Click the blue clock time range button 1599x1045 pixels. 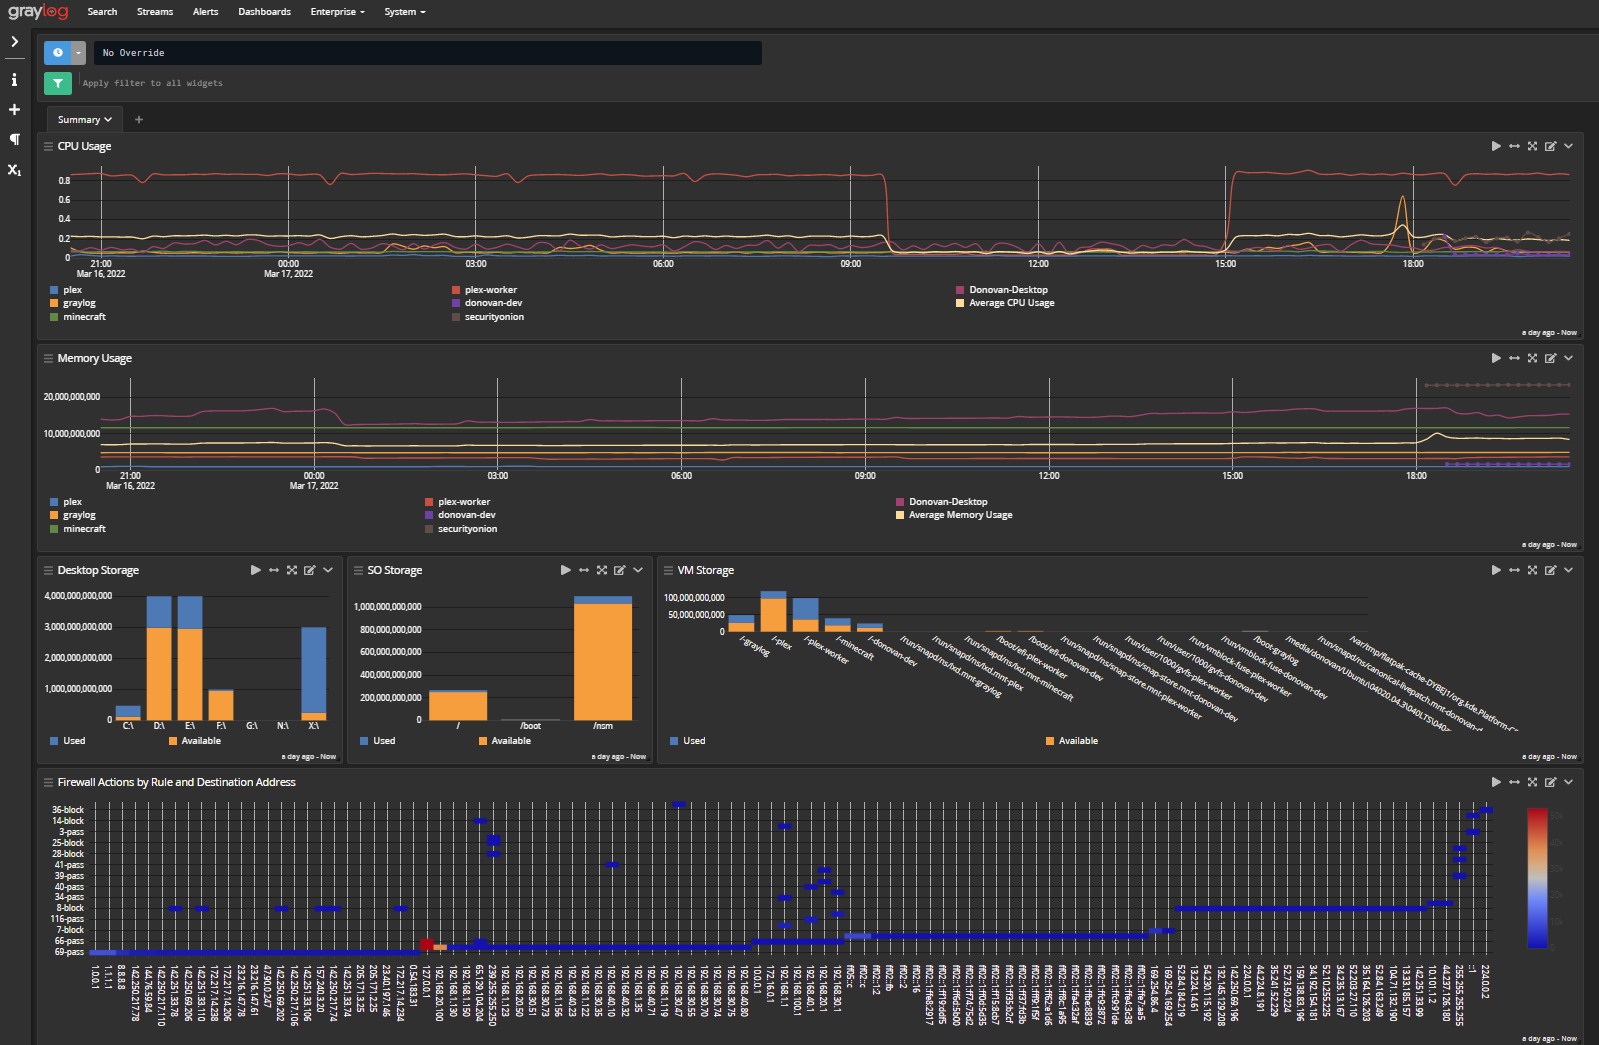click(58, 53)
